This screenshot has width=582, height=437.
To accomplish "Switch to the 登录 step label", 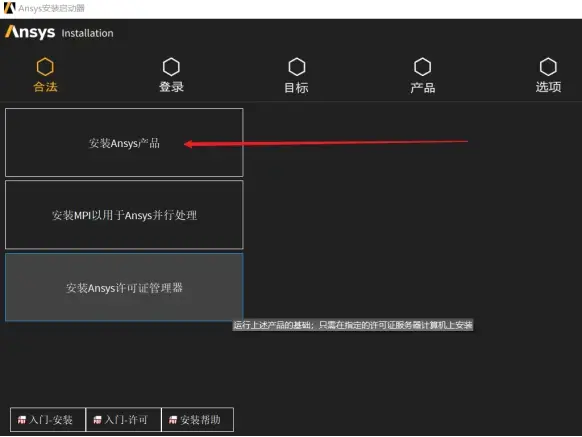I will [x=171, y=87].
